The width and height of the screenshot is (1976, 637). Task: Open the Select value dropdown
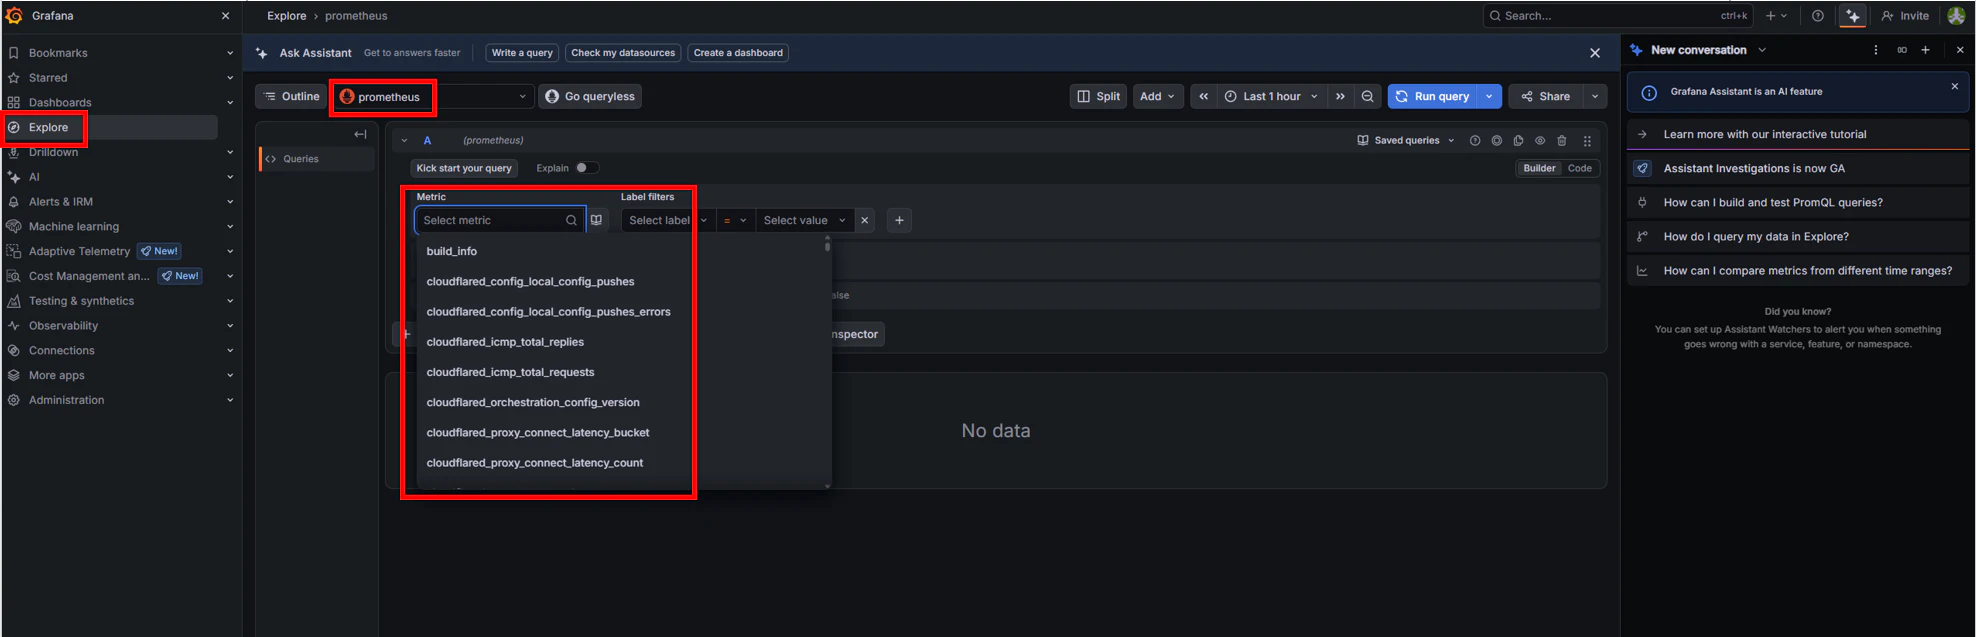pos(805,220)
